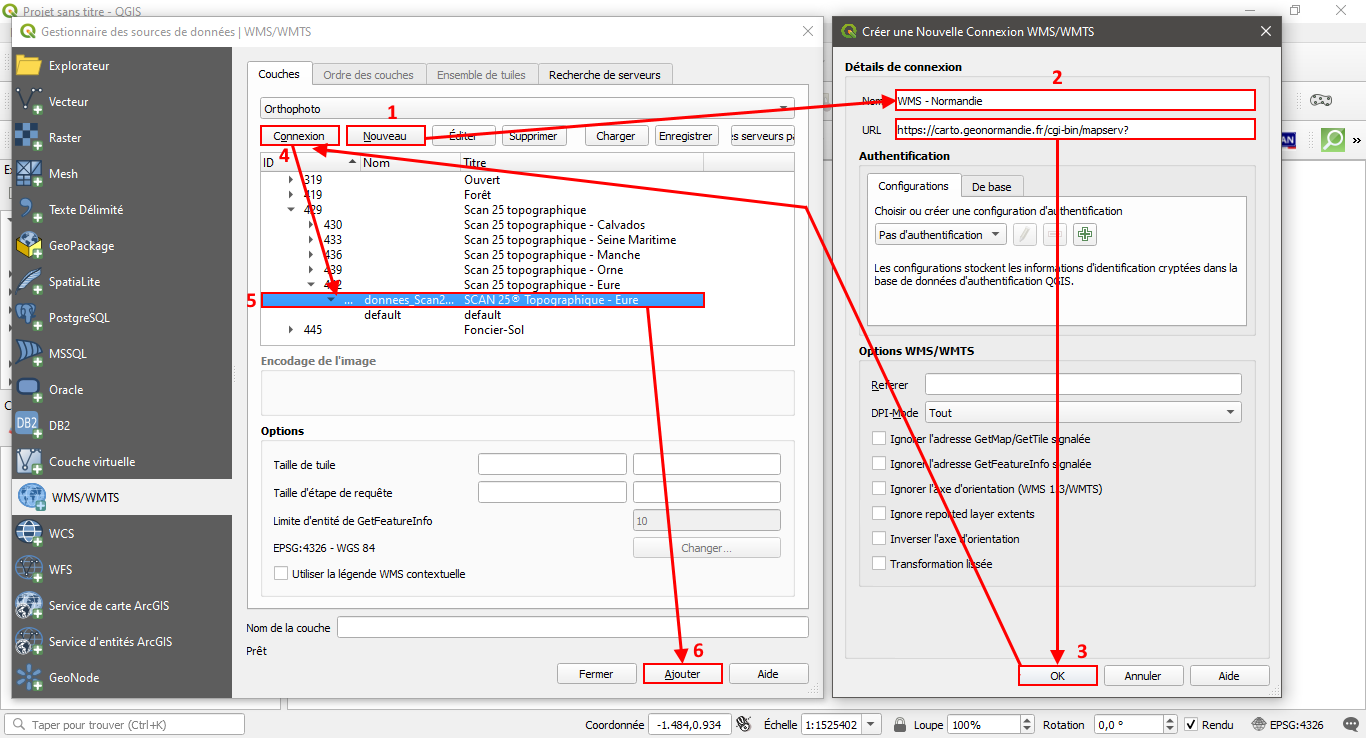Click the scale lock icon in status bar
The width and height of the screenshot is (1366, 738).
[x=900, y=725]
